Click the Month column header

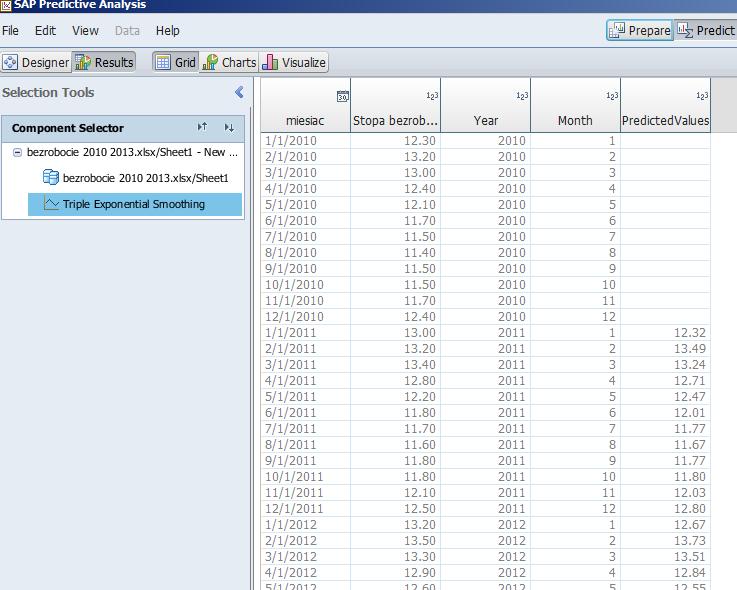pos(575,105)
